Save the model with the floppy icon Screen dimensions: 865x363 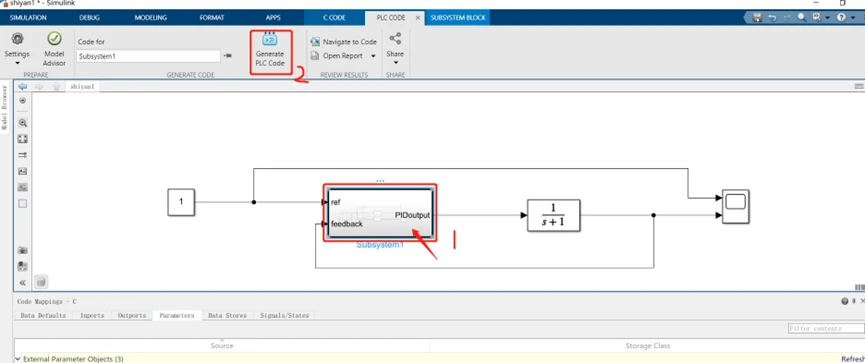tap(757, 18)
